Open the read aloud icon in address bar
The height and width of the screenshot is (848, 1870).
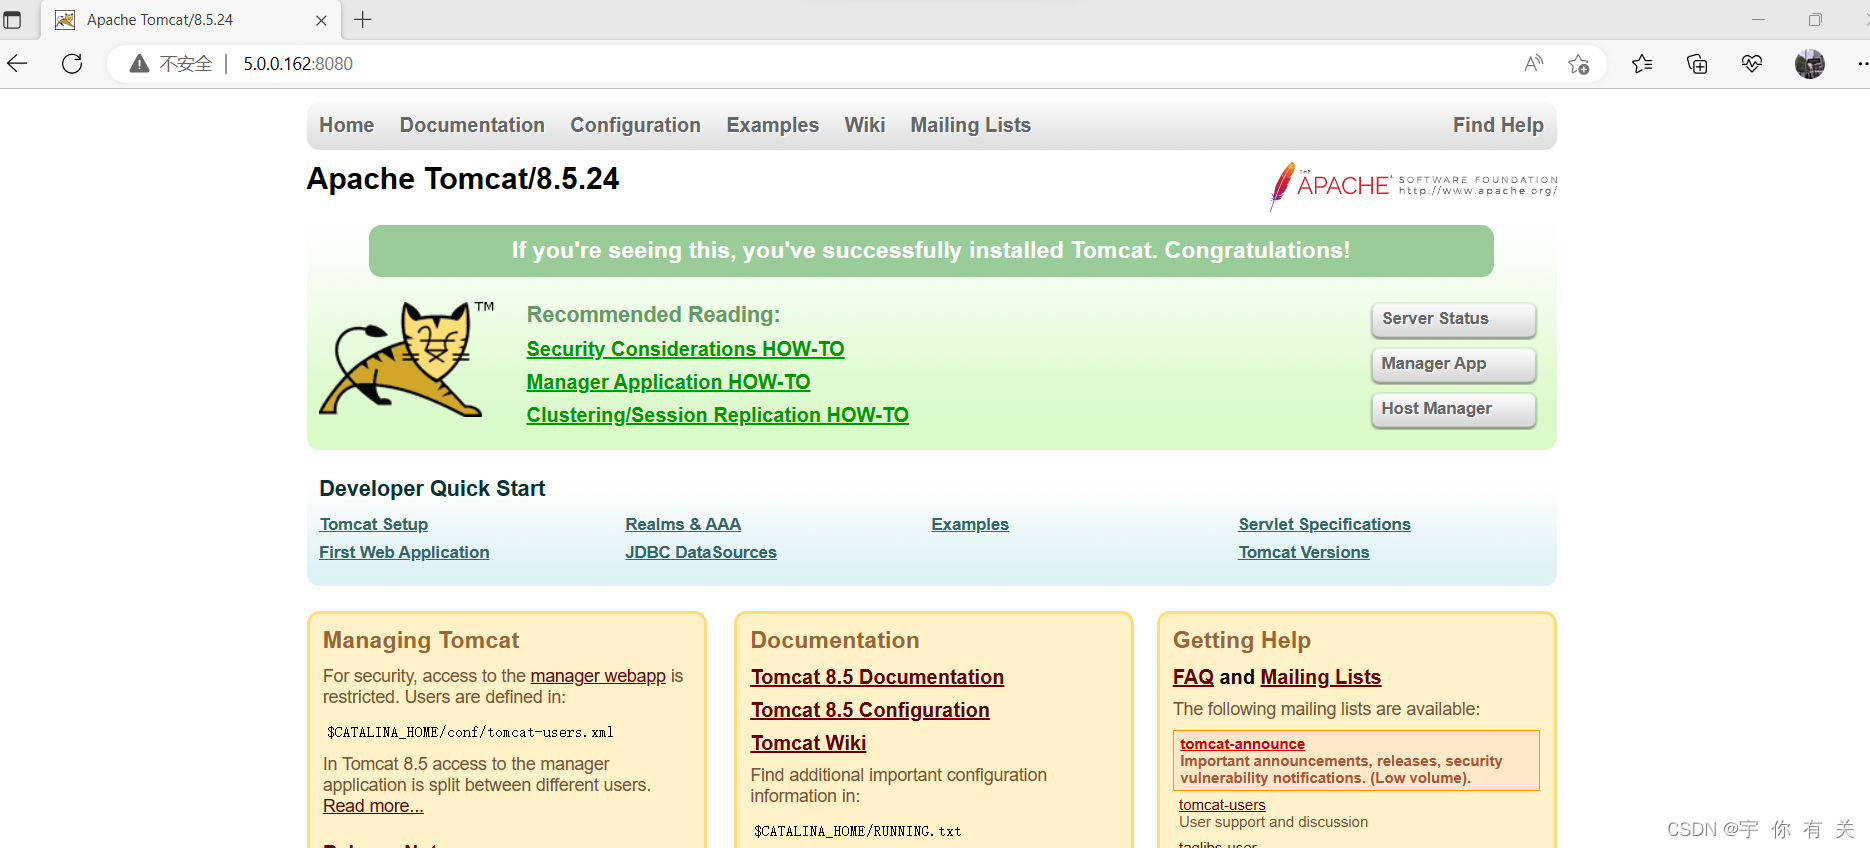pos(1533,64)
